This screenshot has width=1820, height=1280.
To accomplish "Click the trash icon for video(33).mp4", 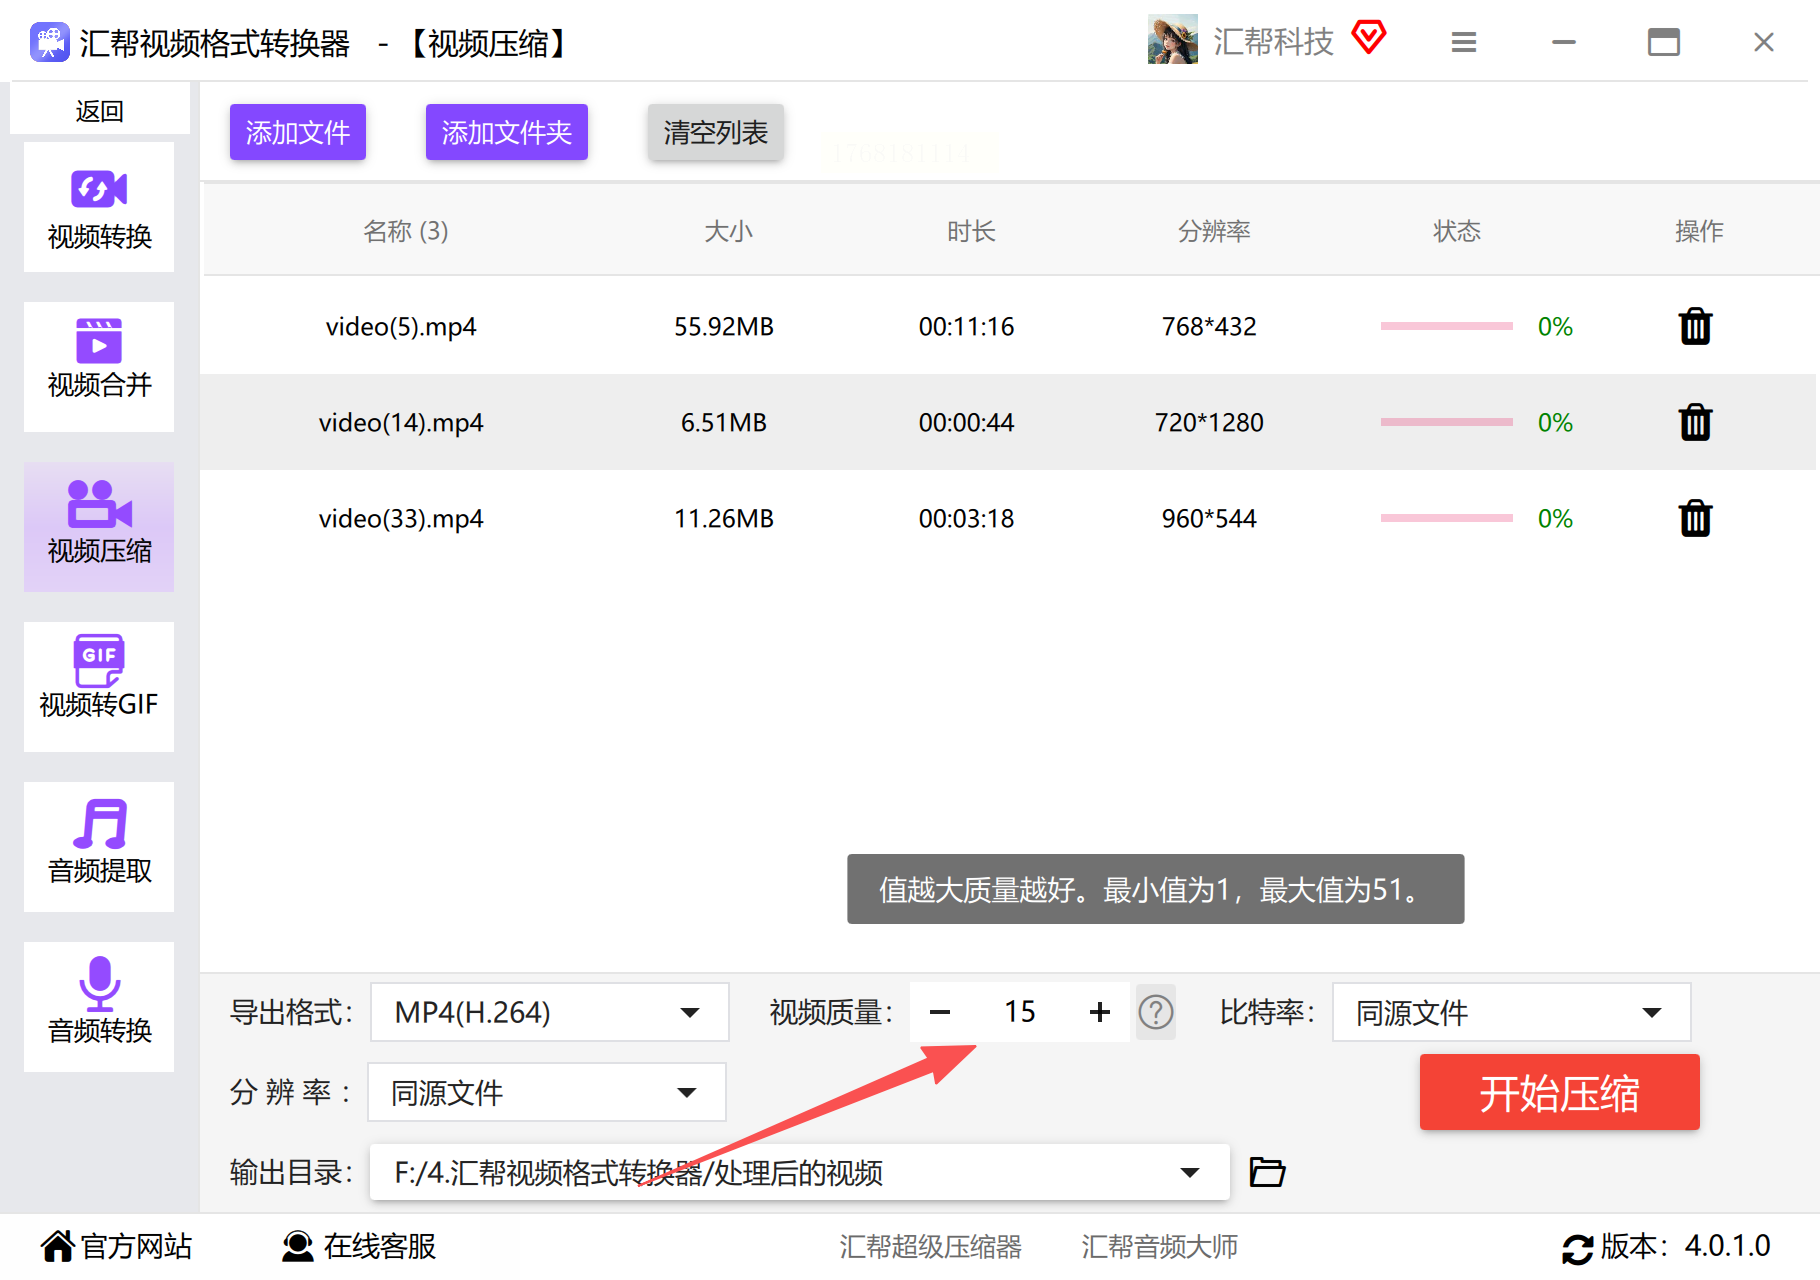I will [x=1695, y=519].
